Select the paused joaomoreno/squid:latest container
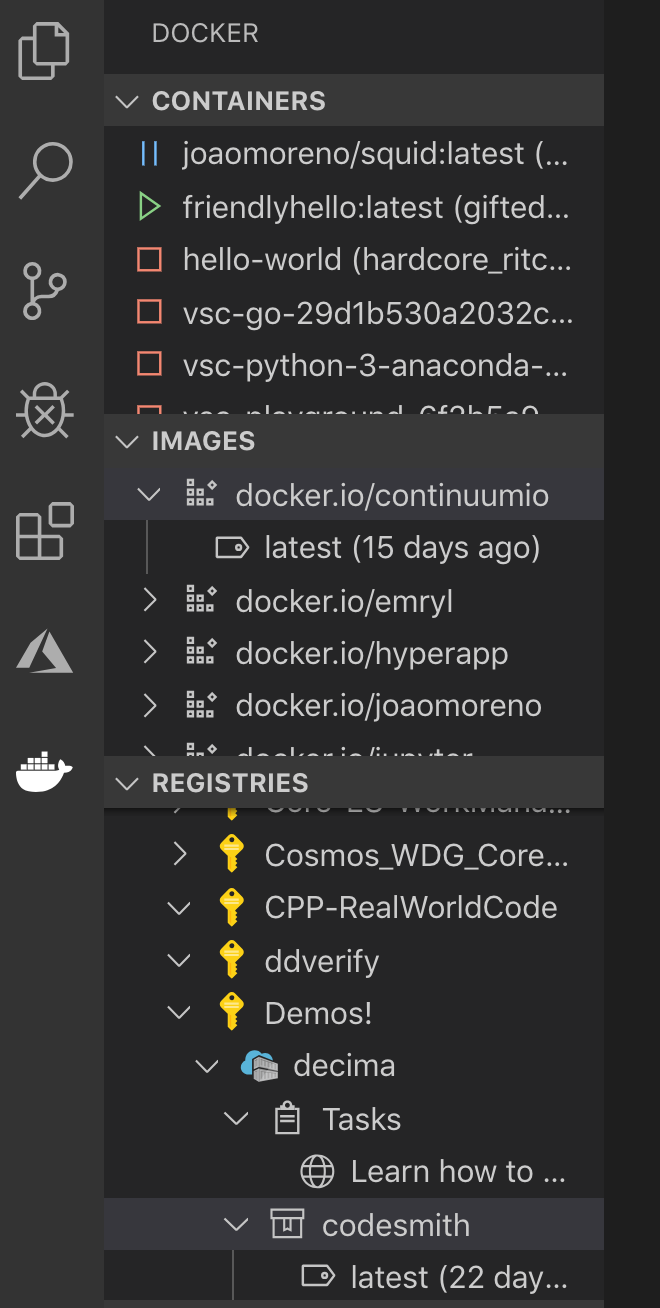This screenshot has height=1308, width=660. coord(354,154)
